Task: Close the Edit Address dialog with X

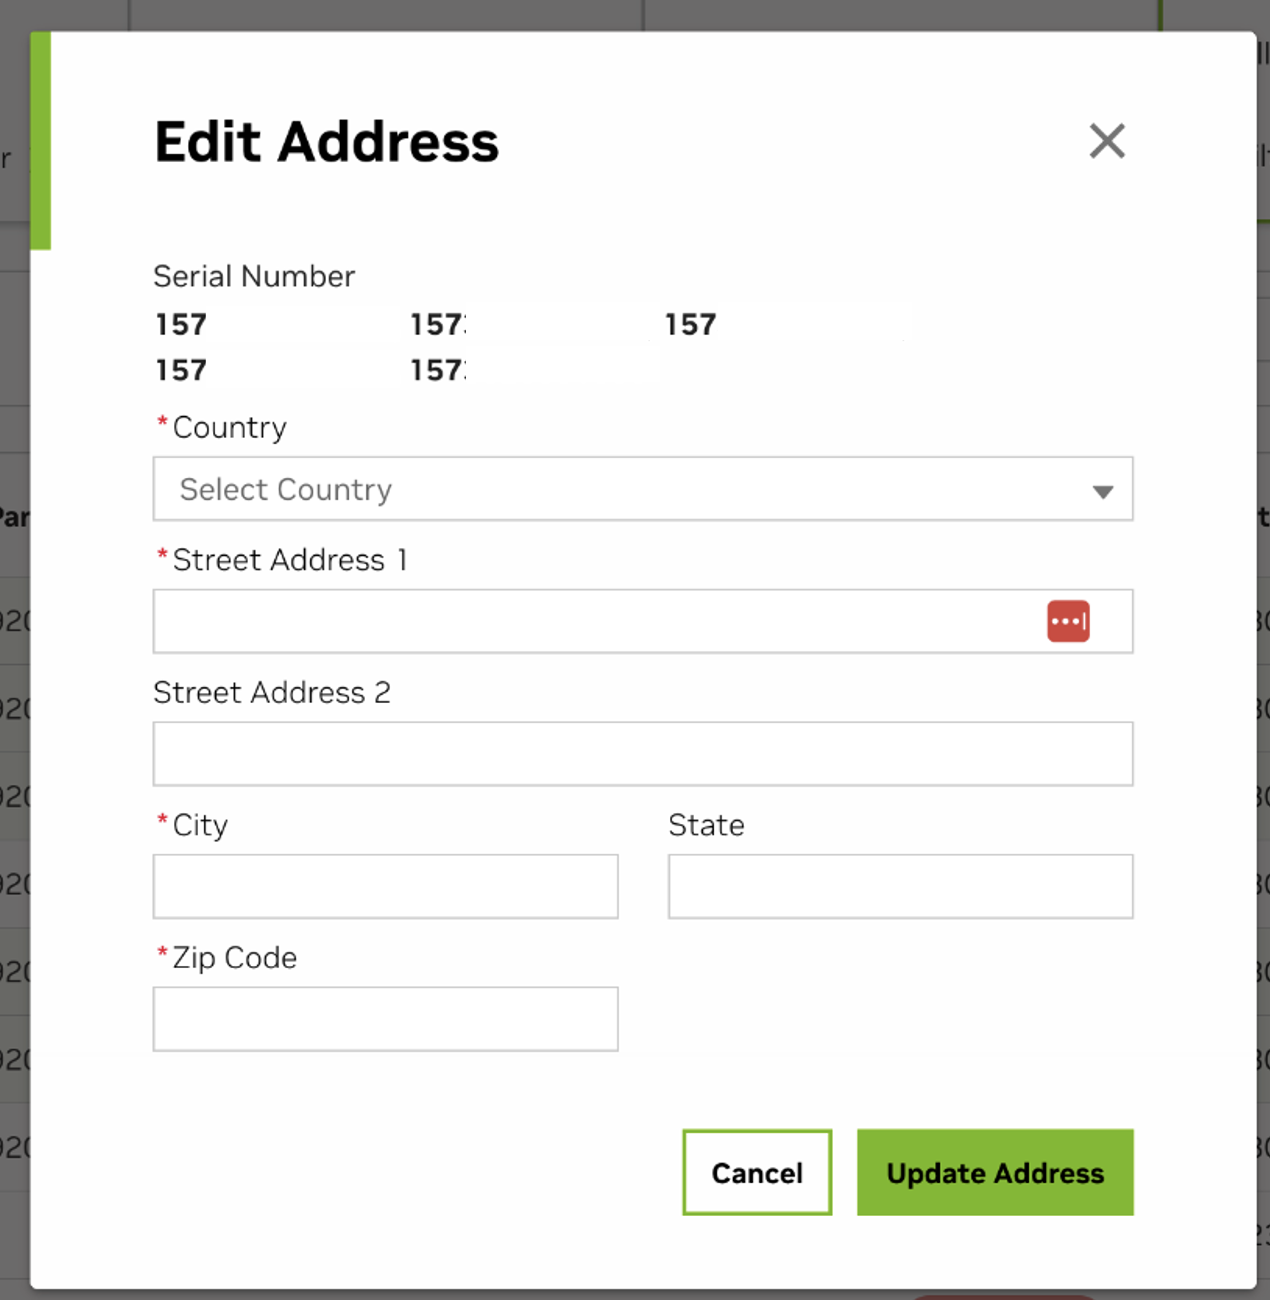Action: pyautogui.click(x=1106, y=141)
